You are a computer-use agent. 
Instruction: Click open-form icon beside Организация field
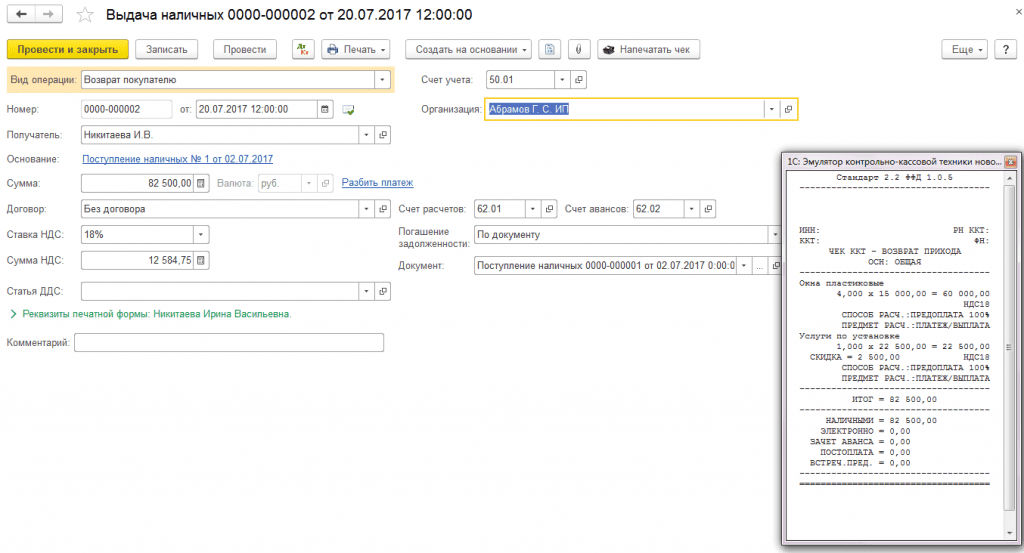click(x=788, y=109)
